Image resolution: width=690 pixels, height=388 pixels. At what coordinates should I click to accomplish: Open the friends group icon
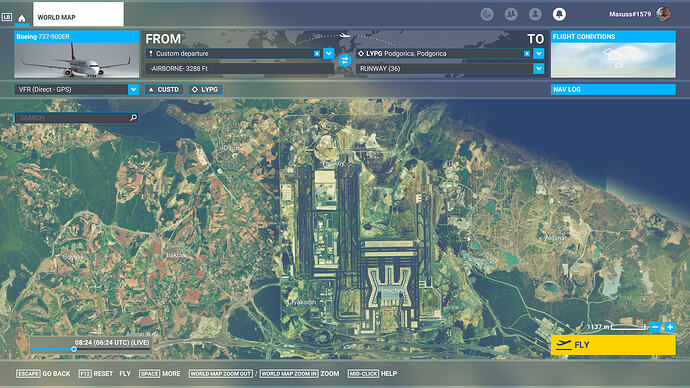click(511, 15)
